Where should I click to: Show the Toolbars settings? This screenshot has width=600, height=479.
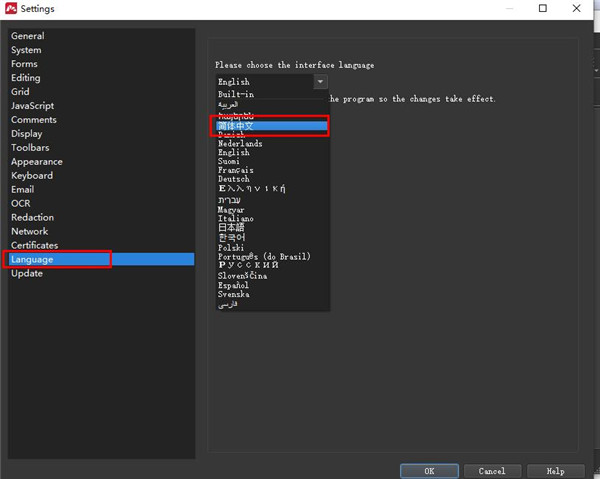(x=30, y=148)
